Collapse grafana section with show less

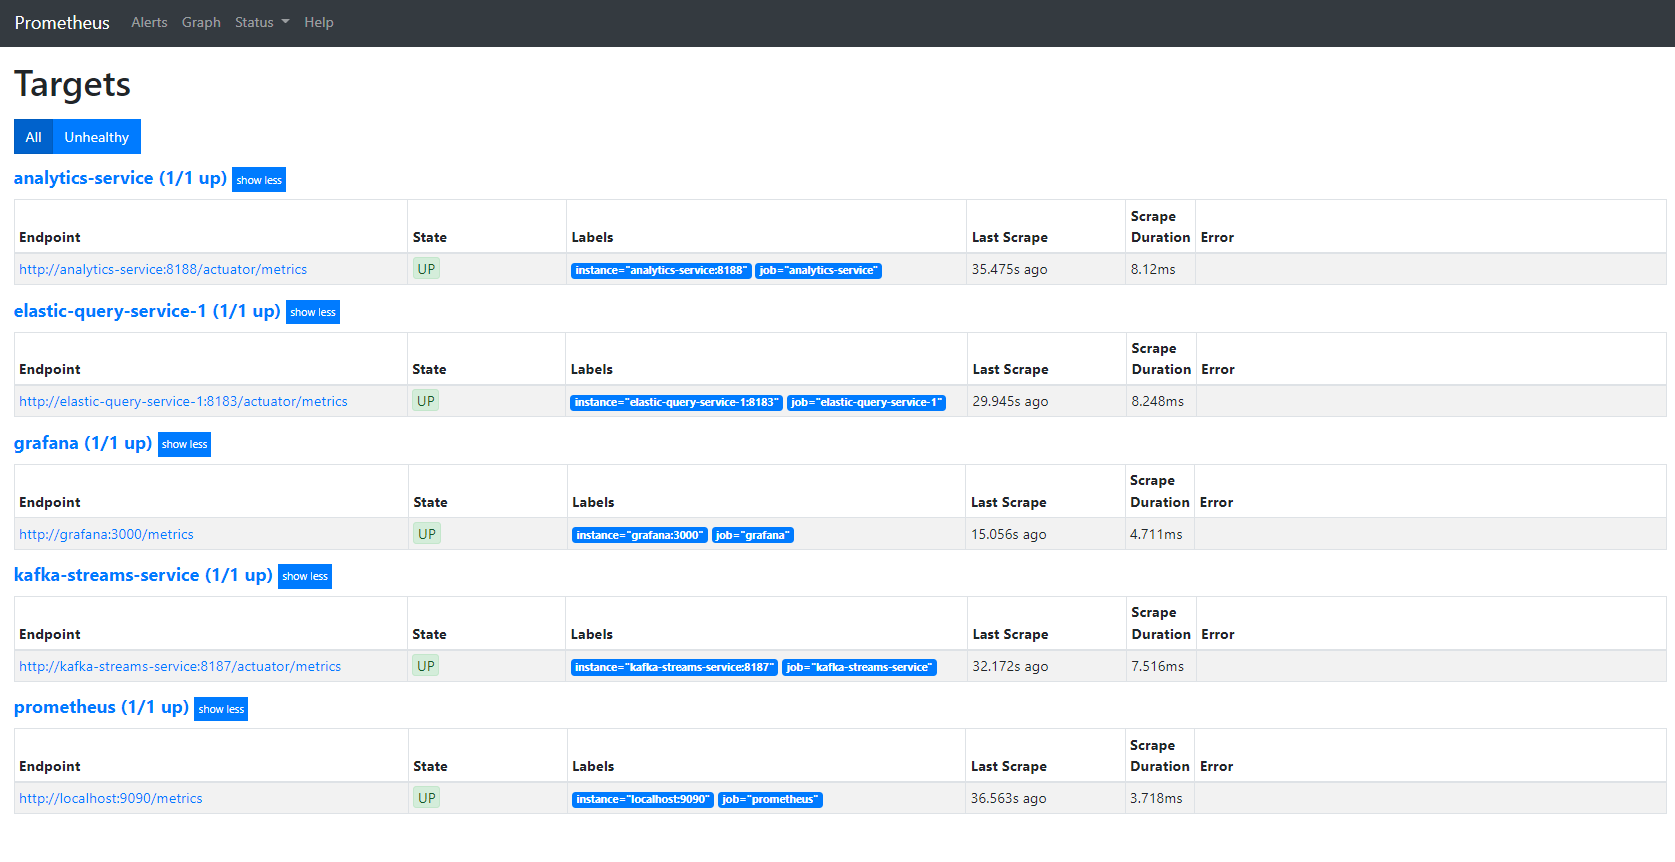(185, 444)
